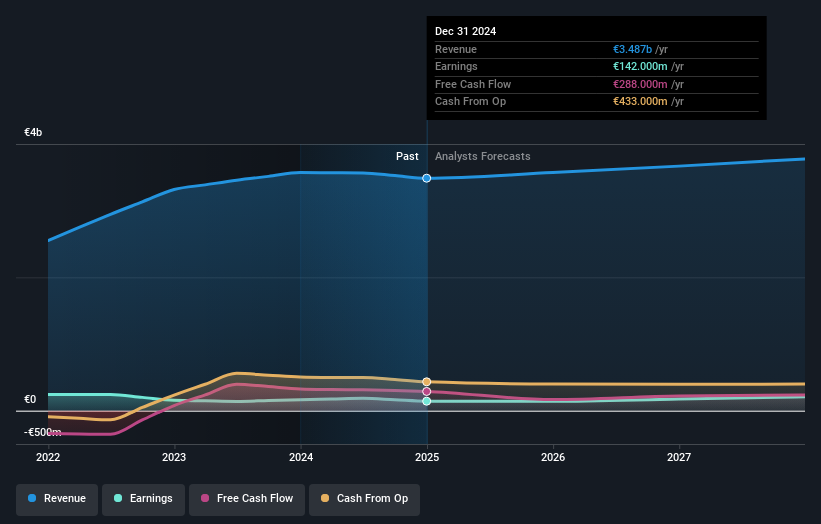Toggle the Revenue legend button
Screen dimensions: 821x524
tap(57, 499)
